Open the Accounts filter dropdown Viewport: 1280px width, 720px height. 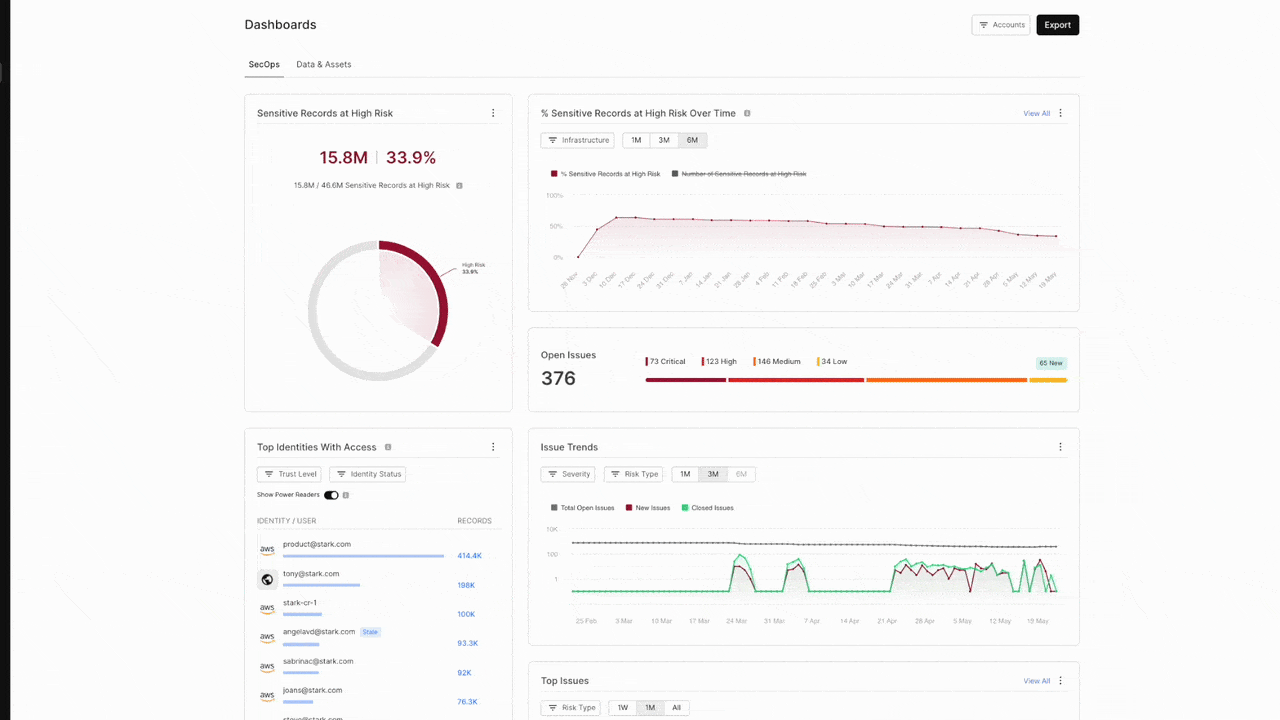tap(1001, 25)
